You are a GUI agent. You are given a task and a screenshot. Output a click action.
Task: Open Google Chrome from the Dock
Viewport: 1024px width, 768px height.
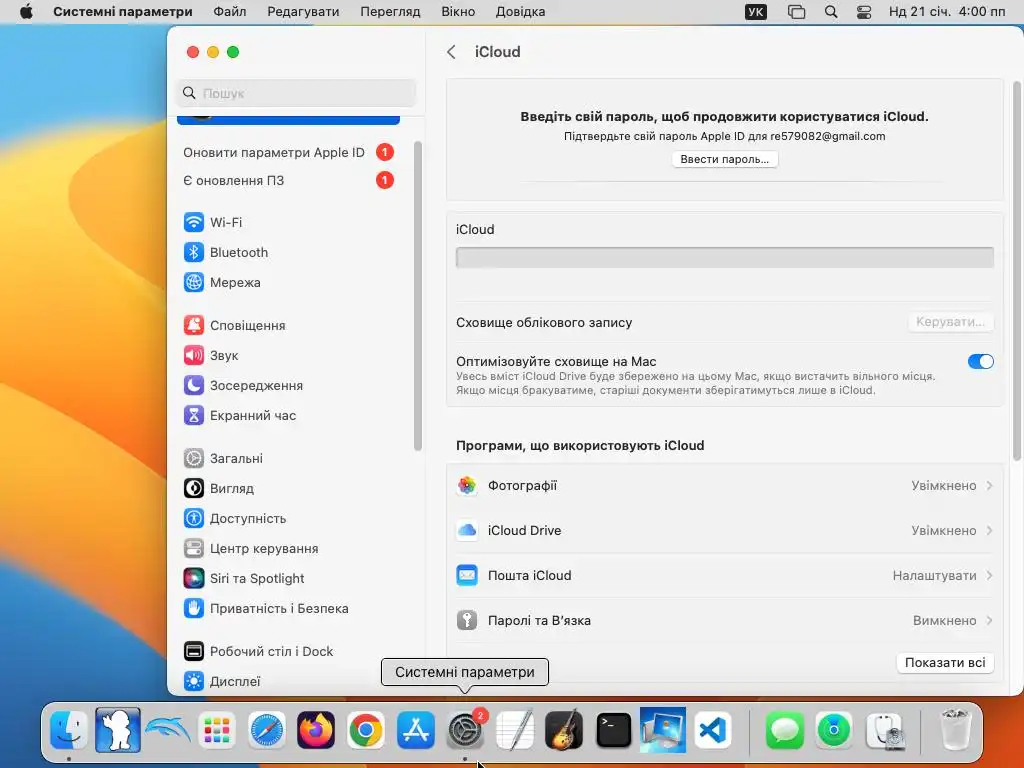coord(366,729)
